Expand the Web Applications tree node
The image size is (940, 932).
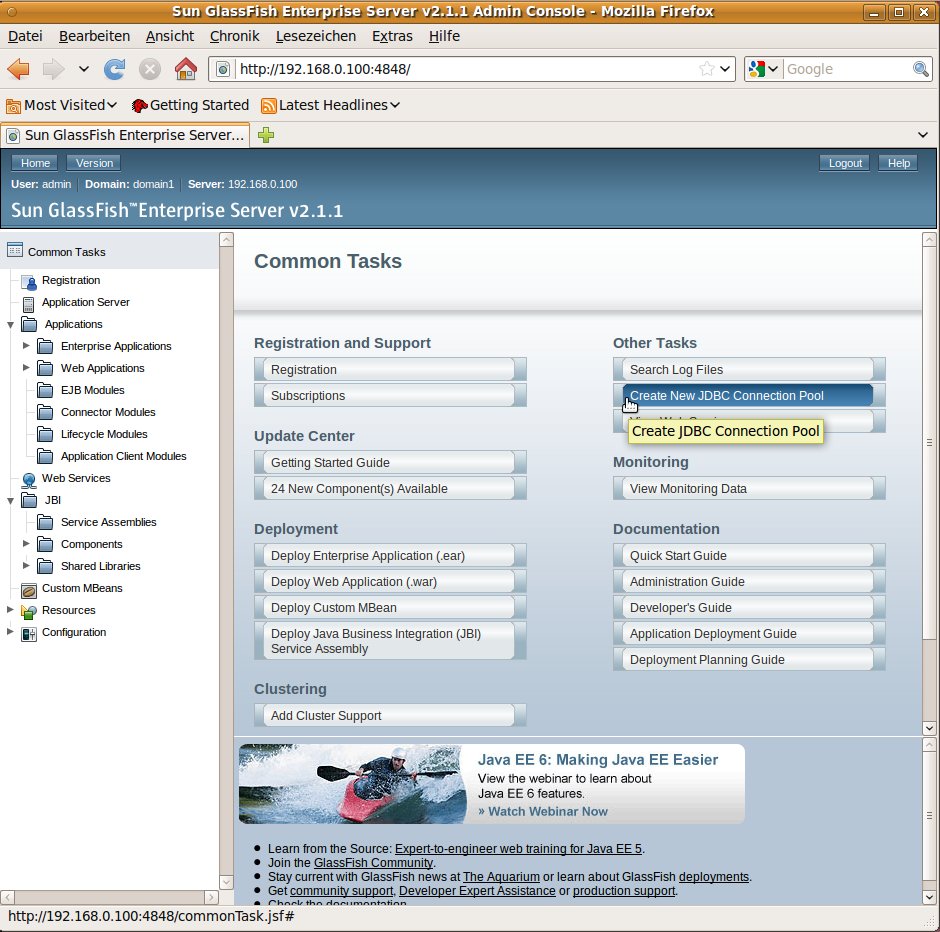(x=26, y=368)
